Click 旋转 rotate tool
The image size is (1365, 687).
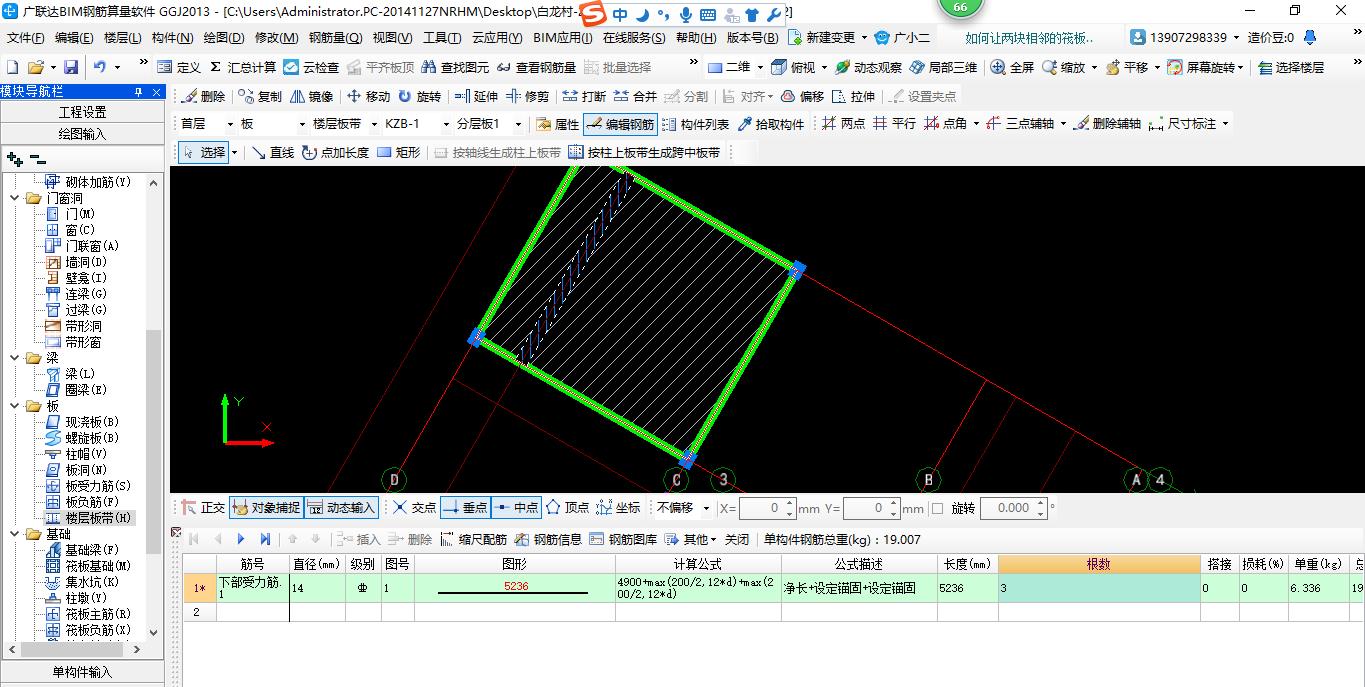point(419,97)
